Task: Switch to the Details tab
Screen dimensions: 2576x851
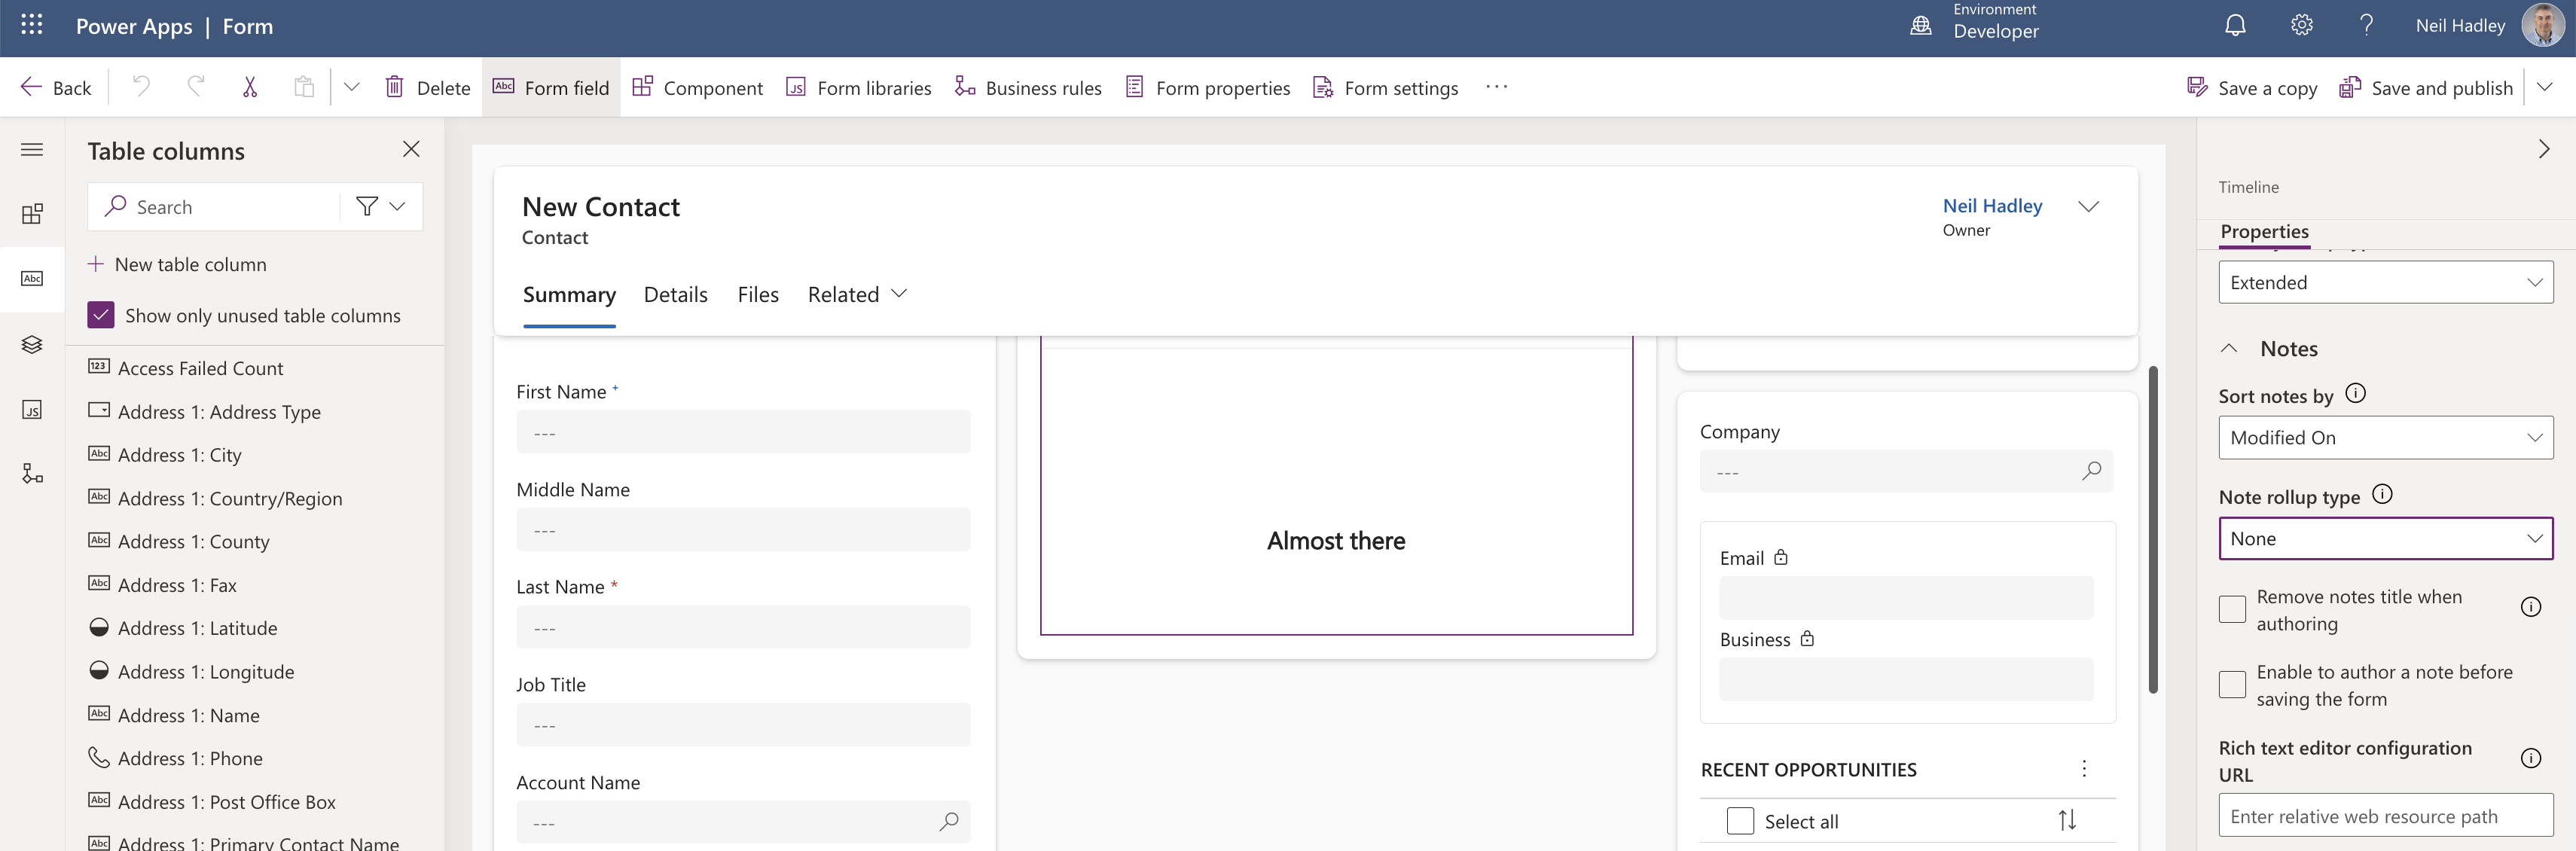Action: [676, 295]
